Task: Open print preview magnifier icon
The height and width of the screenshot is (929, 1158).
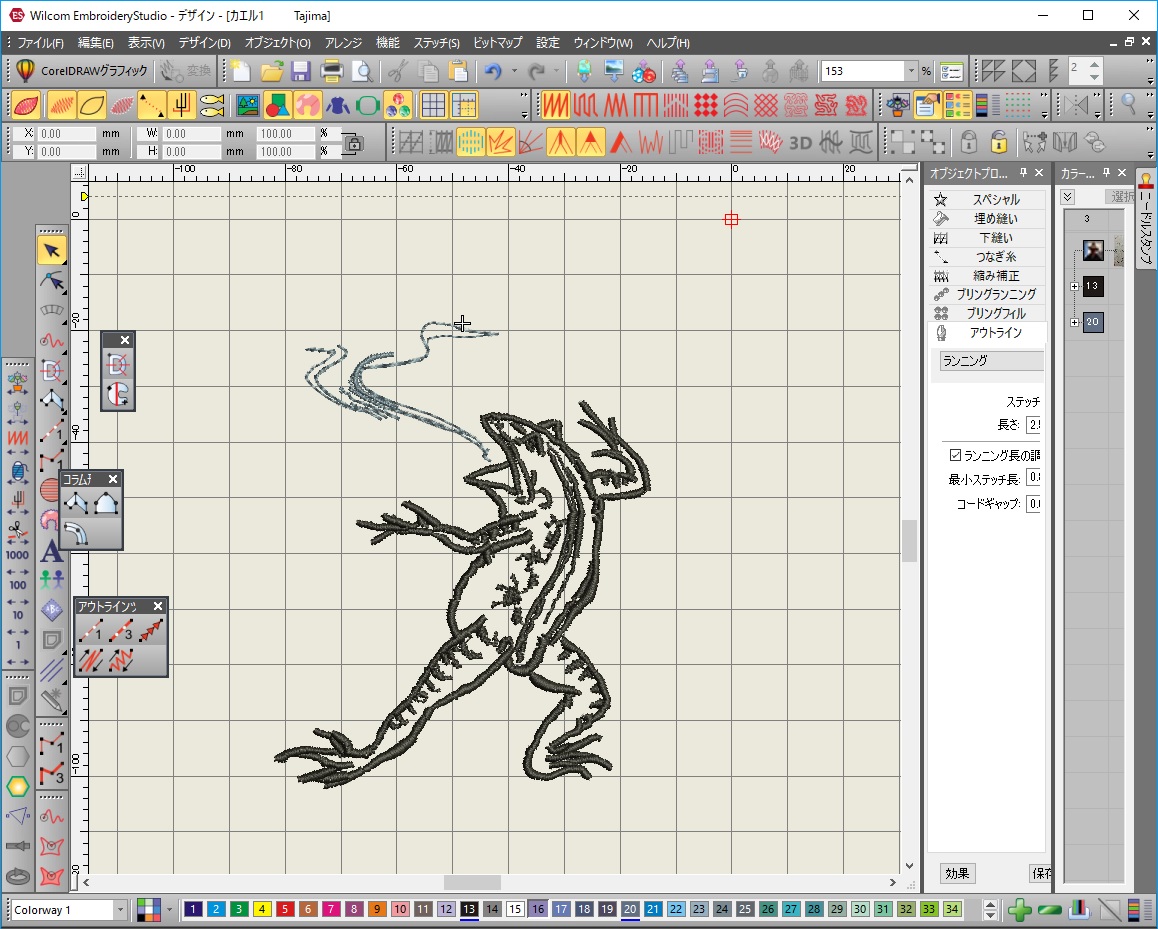Action: tap(362, 71)
